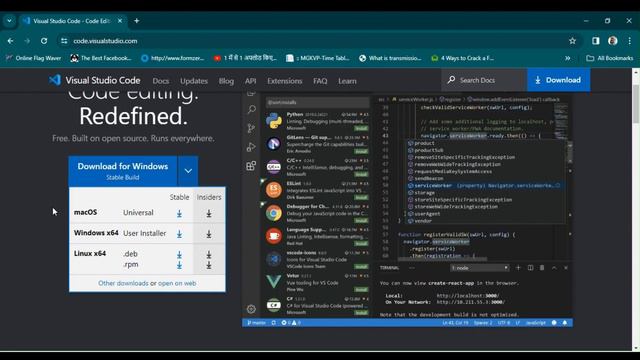This screenshot has height=360, width=640.
Task: Open the Extensions page
Action: [x=284, y=81]
